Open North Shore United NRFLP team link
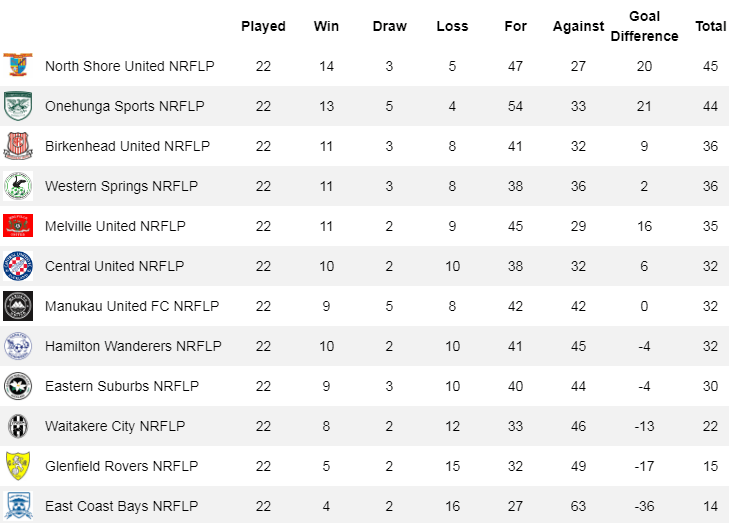 129,66
